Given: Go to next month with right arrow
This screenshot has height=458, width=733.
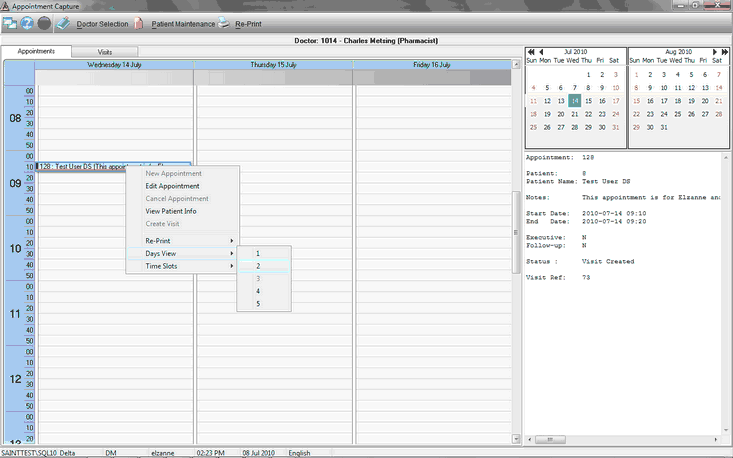Looking at the screenshot, I should pyautogui.click(x=714, y=52).
